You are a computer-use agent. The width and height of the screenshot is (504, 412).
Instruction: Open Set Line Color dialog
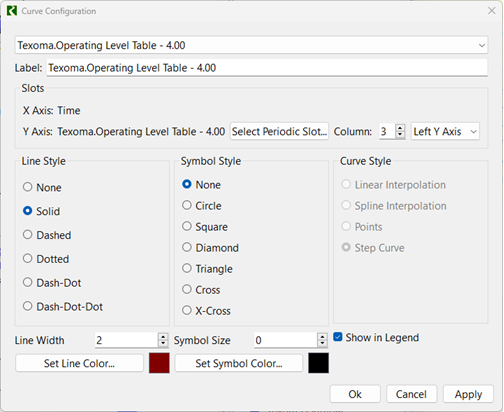tap(79, 363)
